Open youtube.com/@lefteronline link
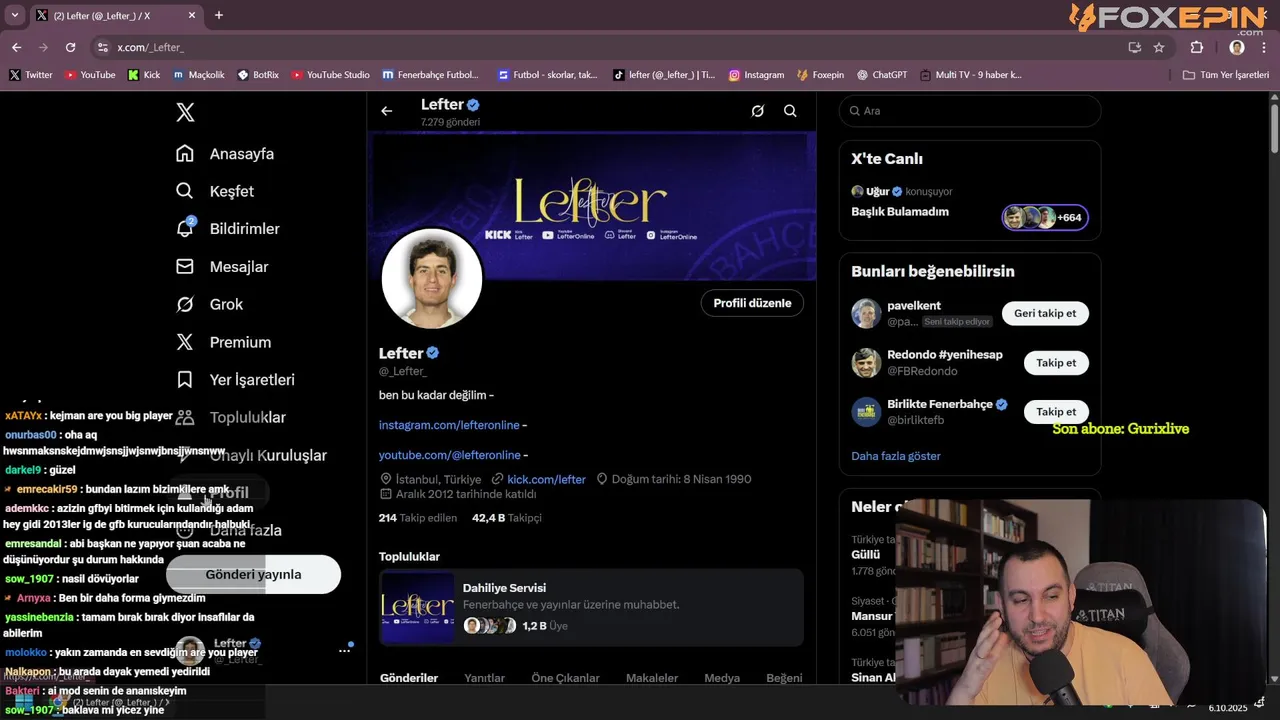The image size is (1280, 720). click(x=449, y=455)
